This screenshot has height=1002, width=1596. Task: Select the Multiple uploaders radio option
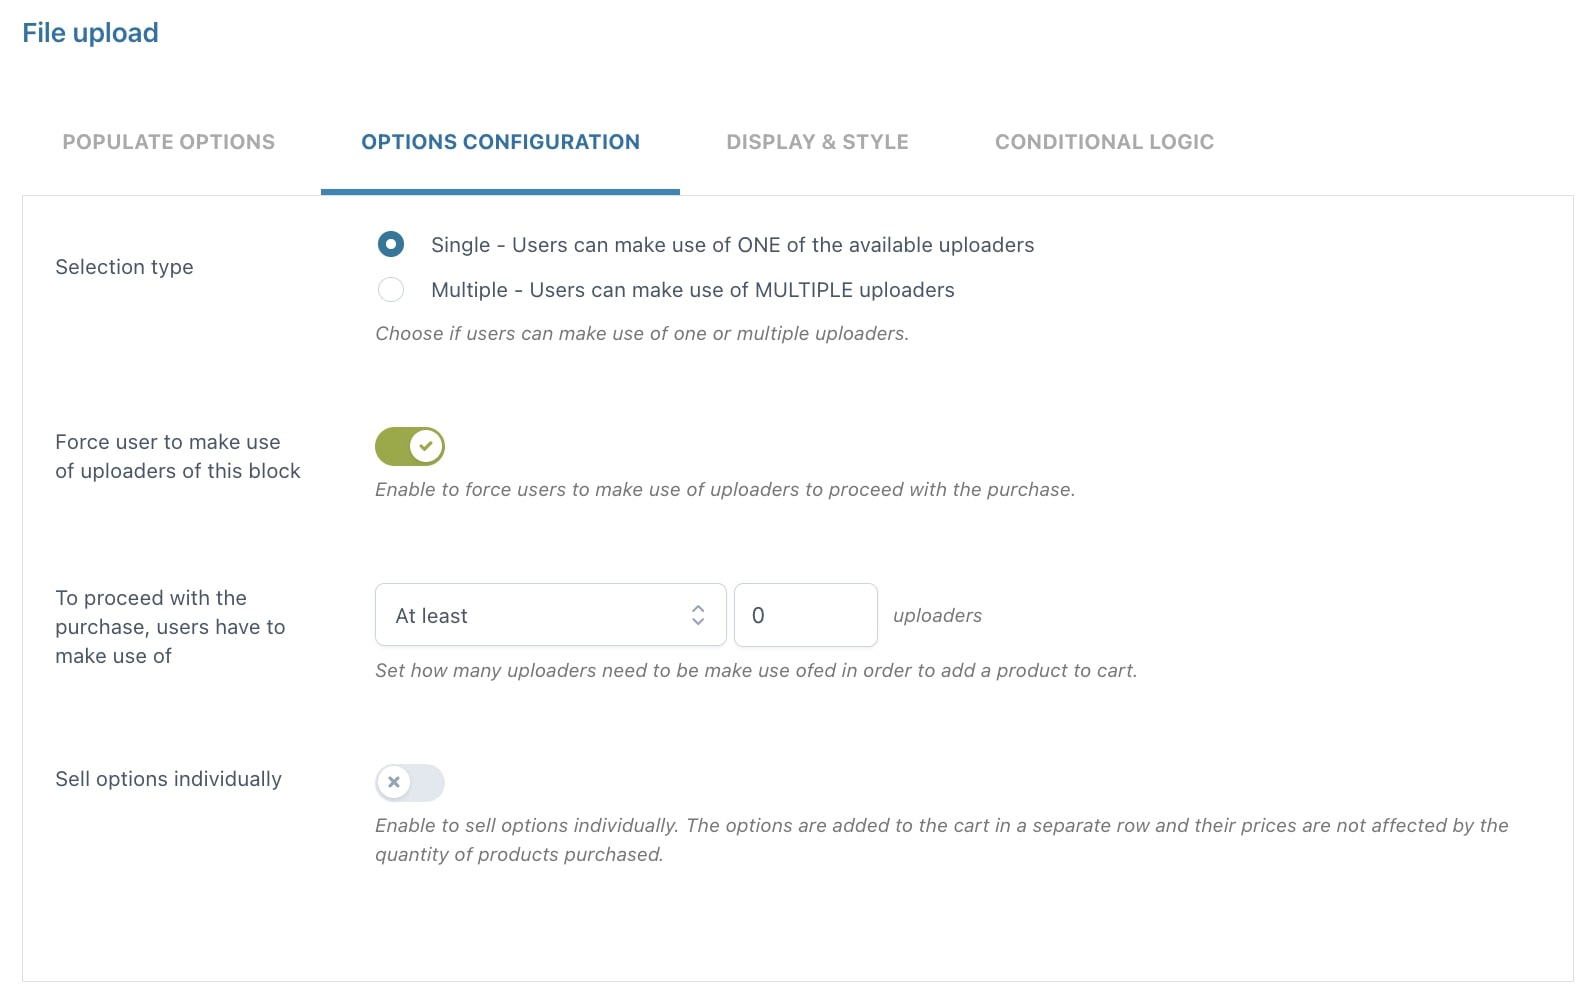(391, 290)
